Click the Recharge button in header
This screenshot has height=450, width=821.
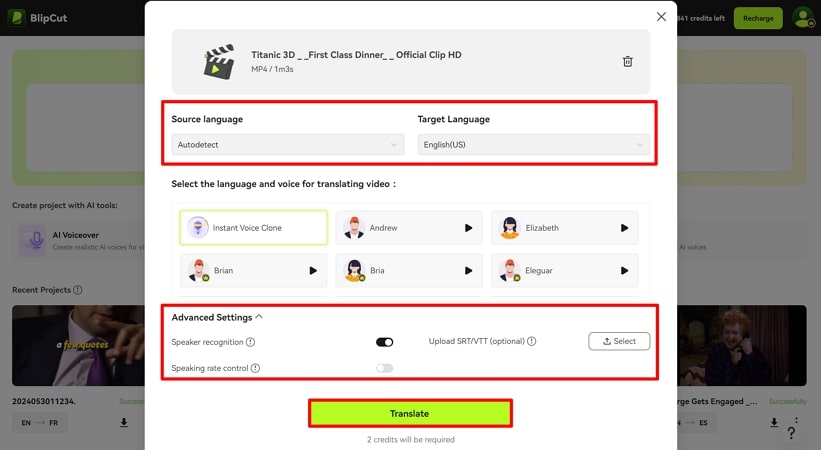click(758, 18)
